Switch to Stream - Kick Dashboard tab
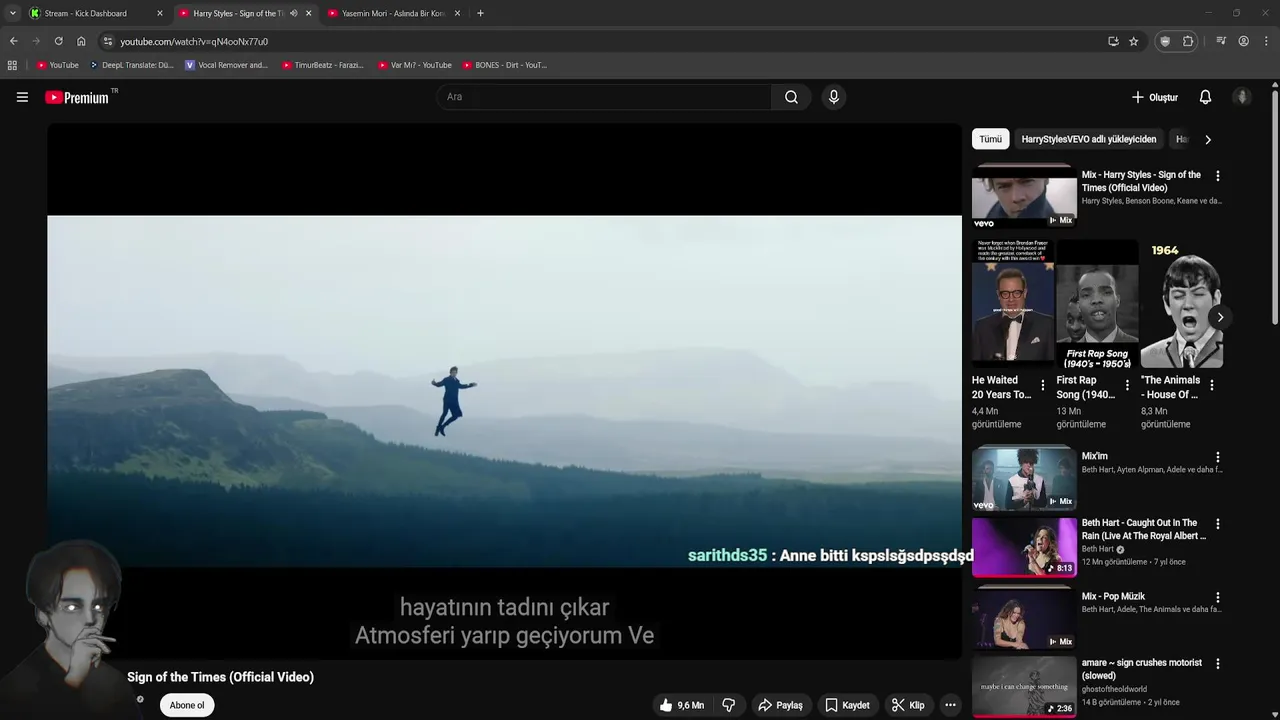The image size is (1280, 720). click(95, 13)
